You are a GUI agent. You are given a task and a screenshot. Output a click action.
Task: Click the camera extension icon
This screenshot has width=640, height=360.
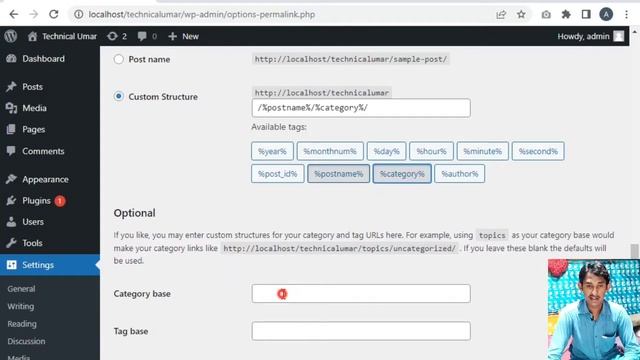coord(546,15)
